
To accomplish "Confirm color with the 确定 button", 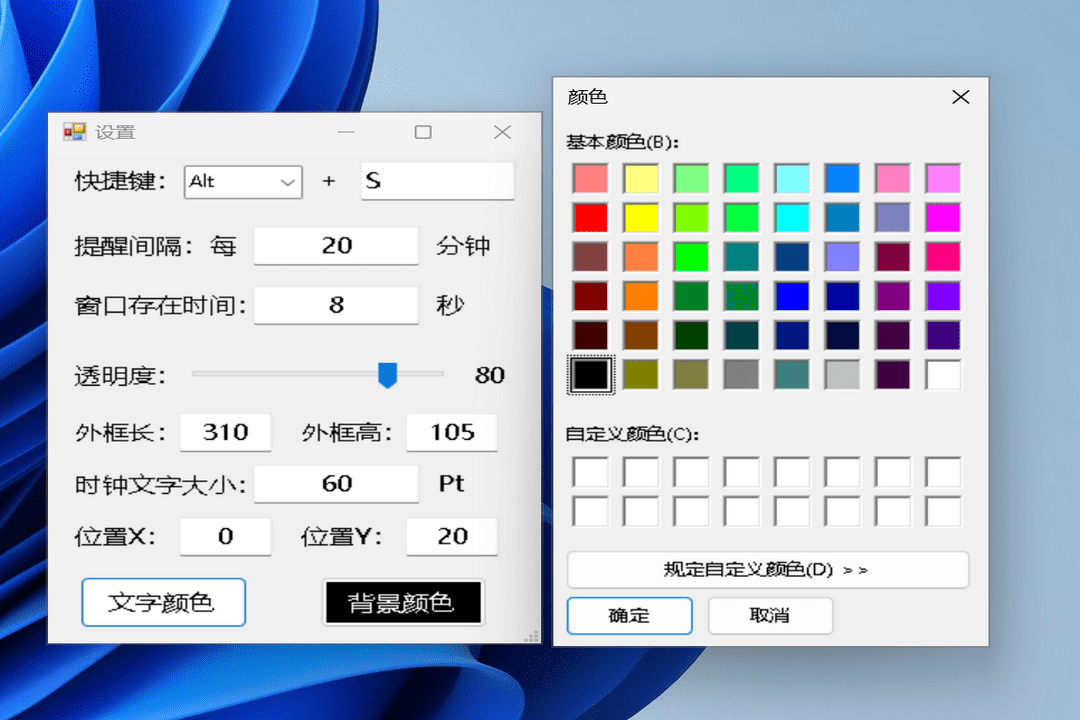I will pos(629,616).
